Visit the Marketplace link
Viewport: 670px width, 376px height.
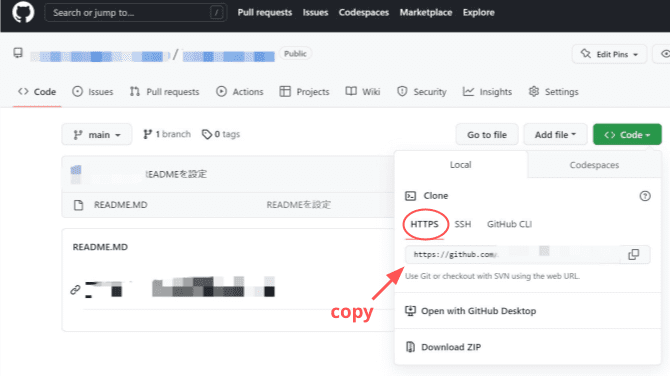tap(426, 13)
